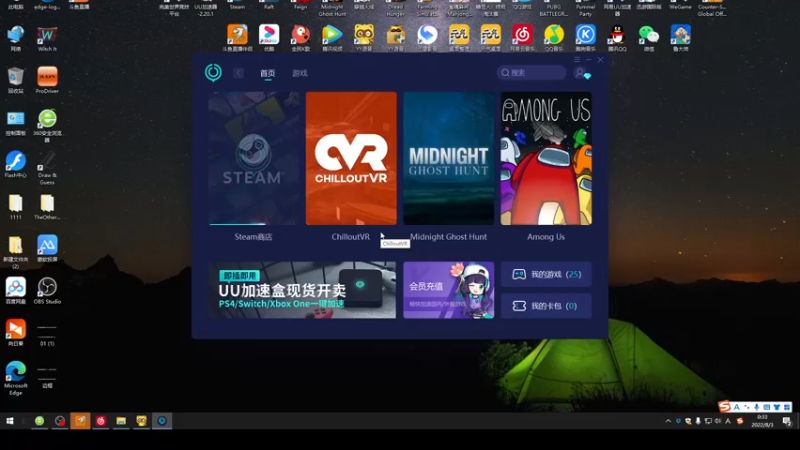The height and width of the screenshot is (450, 800).
Task: Open the Windows Start button
Action: [x=10, y=421]
